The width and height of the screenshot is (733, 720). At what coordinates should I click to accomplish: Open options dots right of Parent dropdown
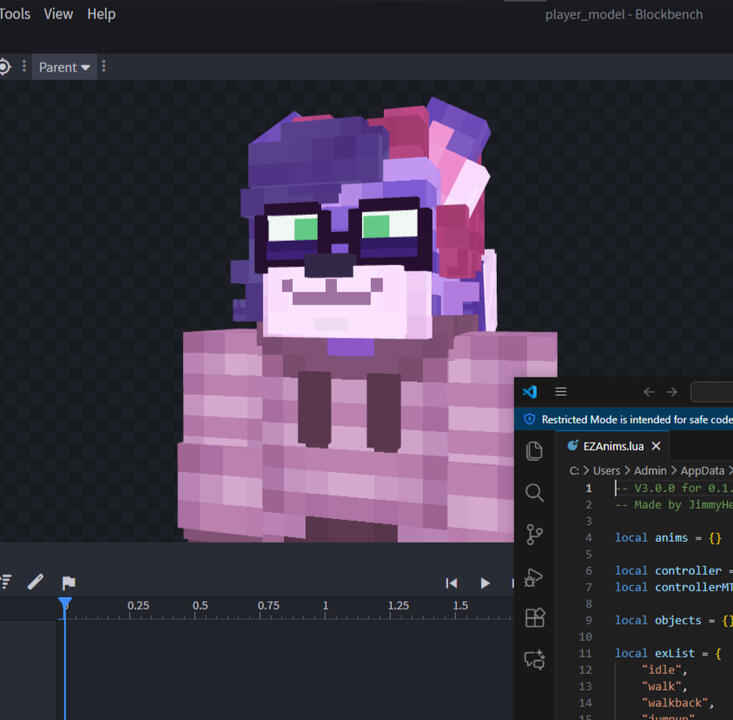point(104,66)
